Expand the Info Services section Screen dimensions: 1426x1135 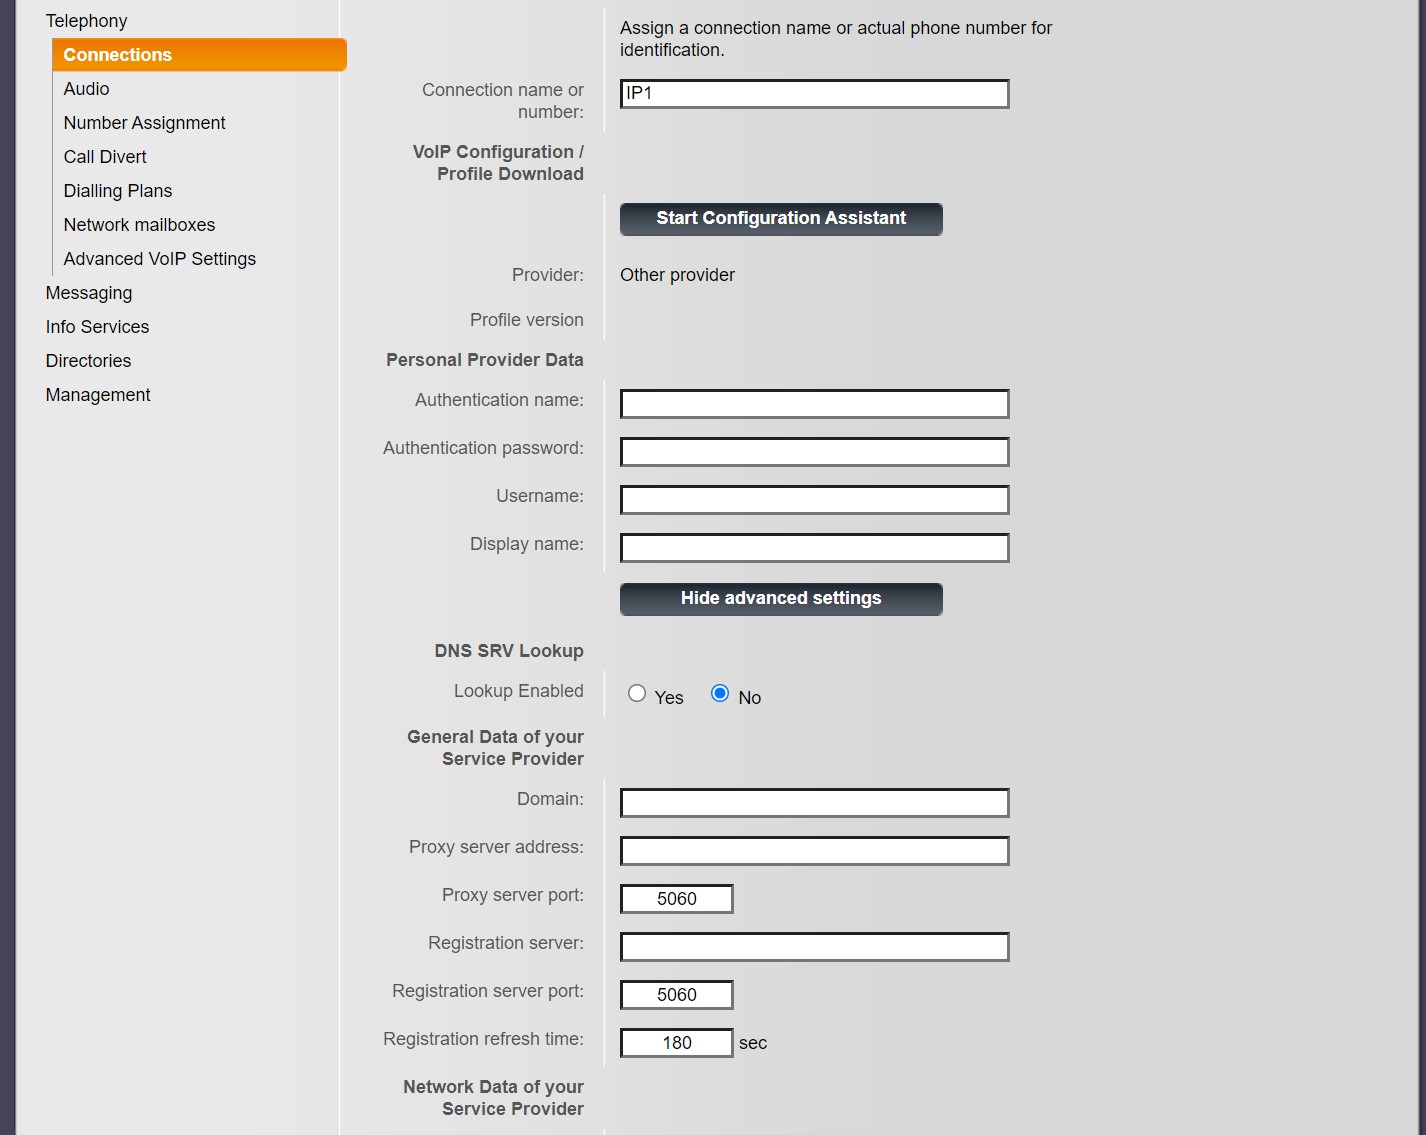97,327
